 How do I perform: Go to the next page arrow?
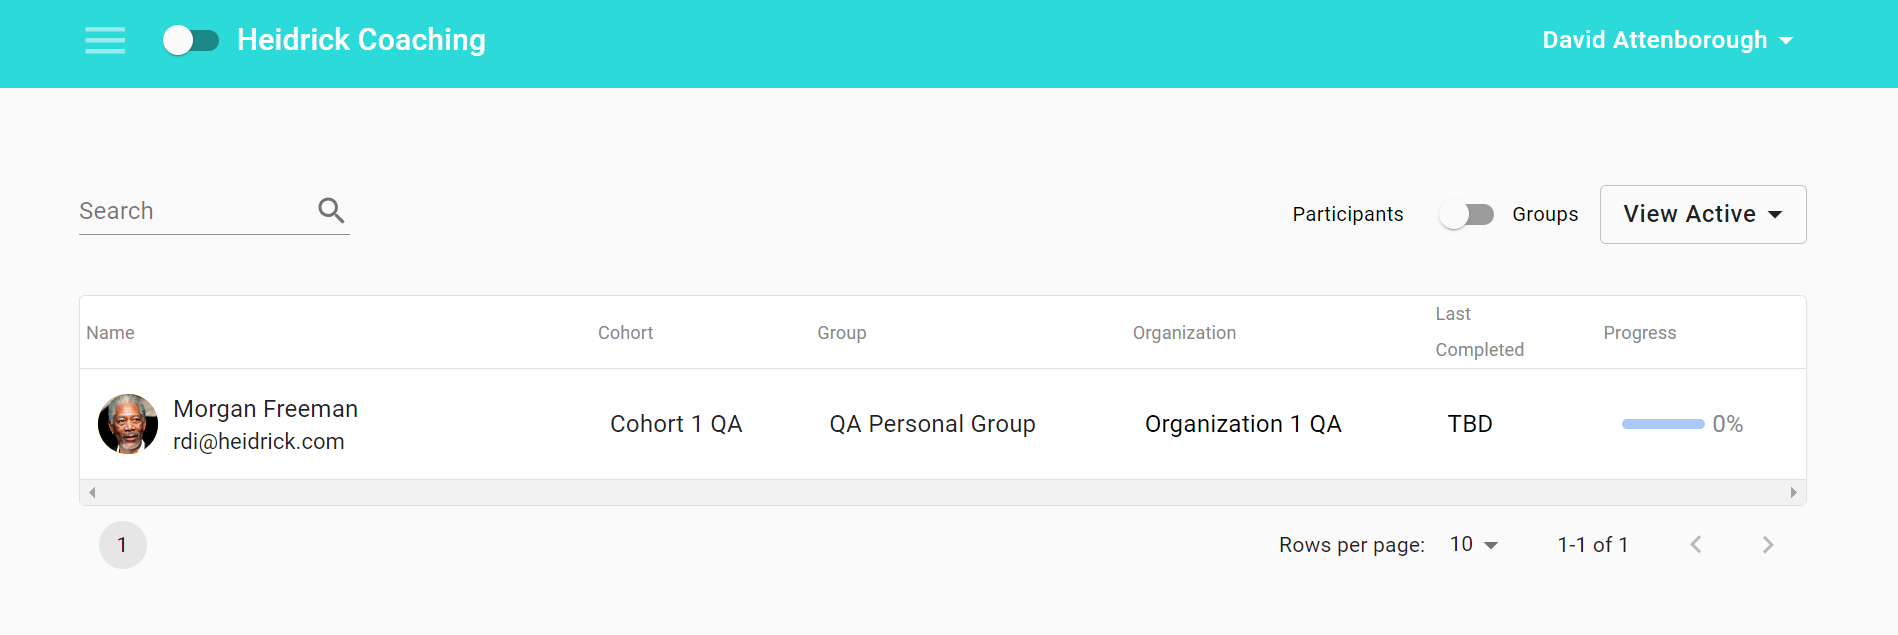[1768, 545]
